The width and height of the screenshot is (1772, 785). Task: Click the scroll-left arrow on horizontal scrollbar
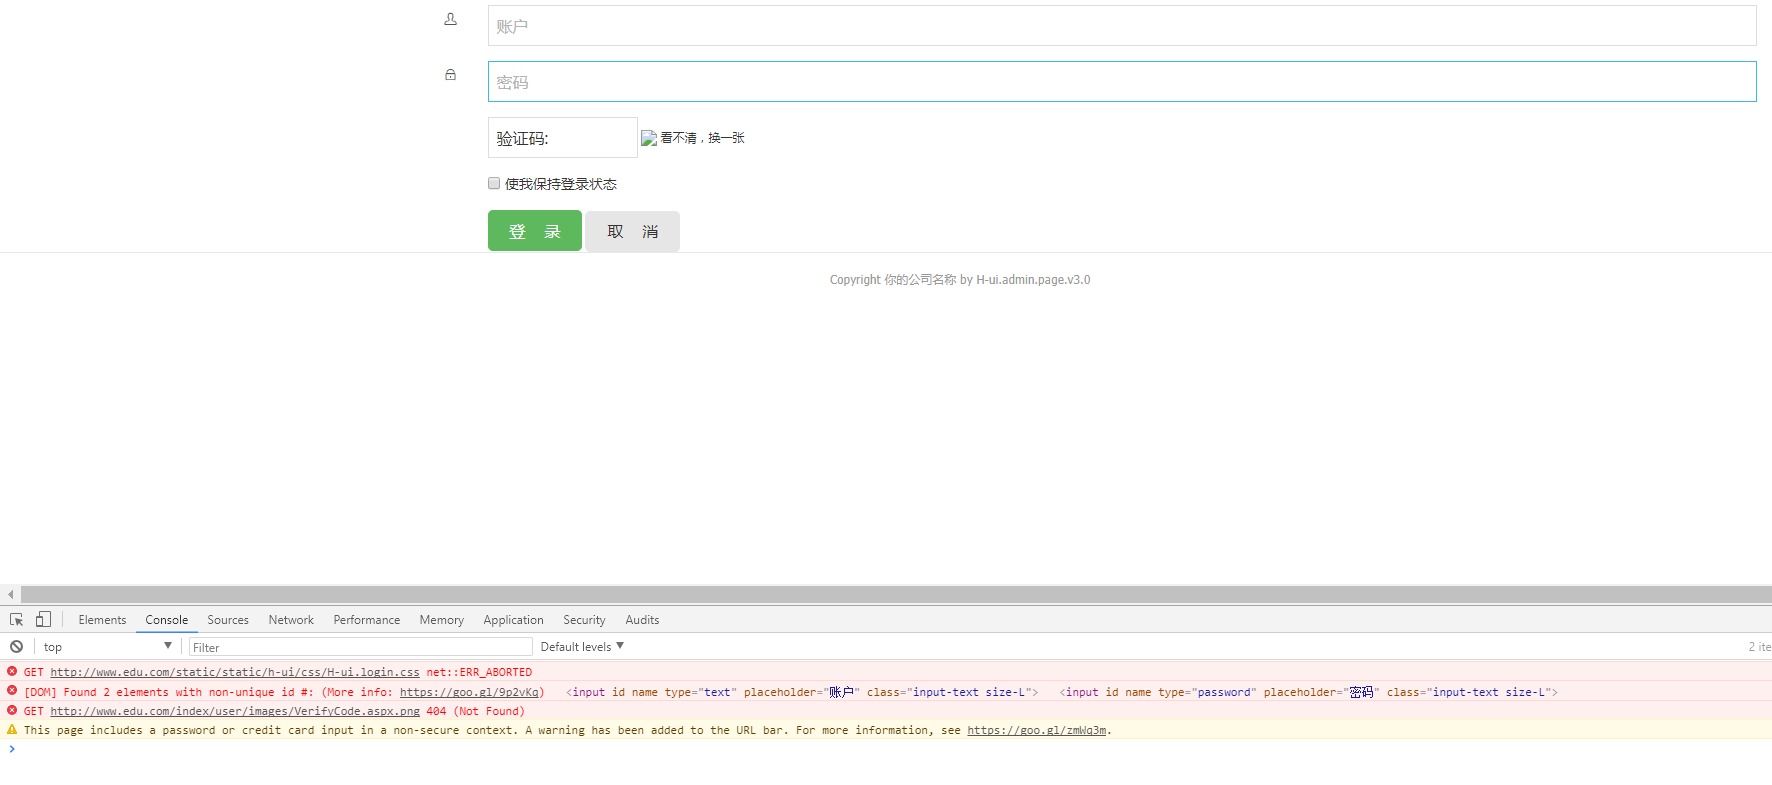pos(10,594)
